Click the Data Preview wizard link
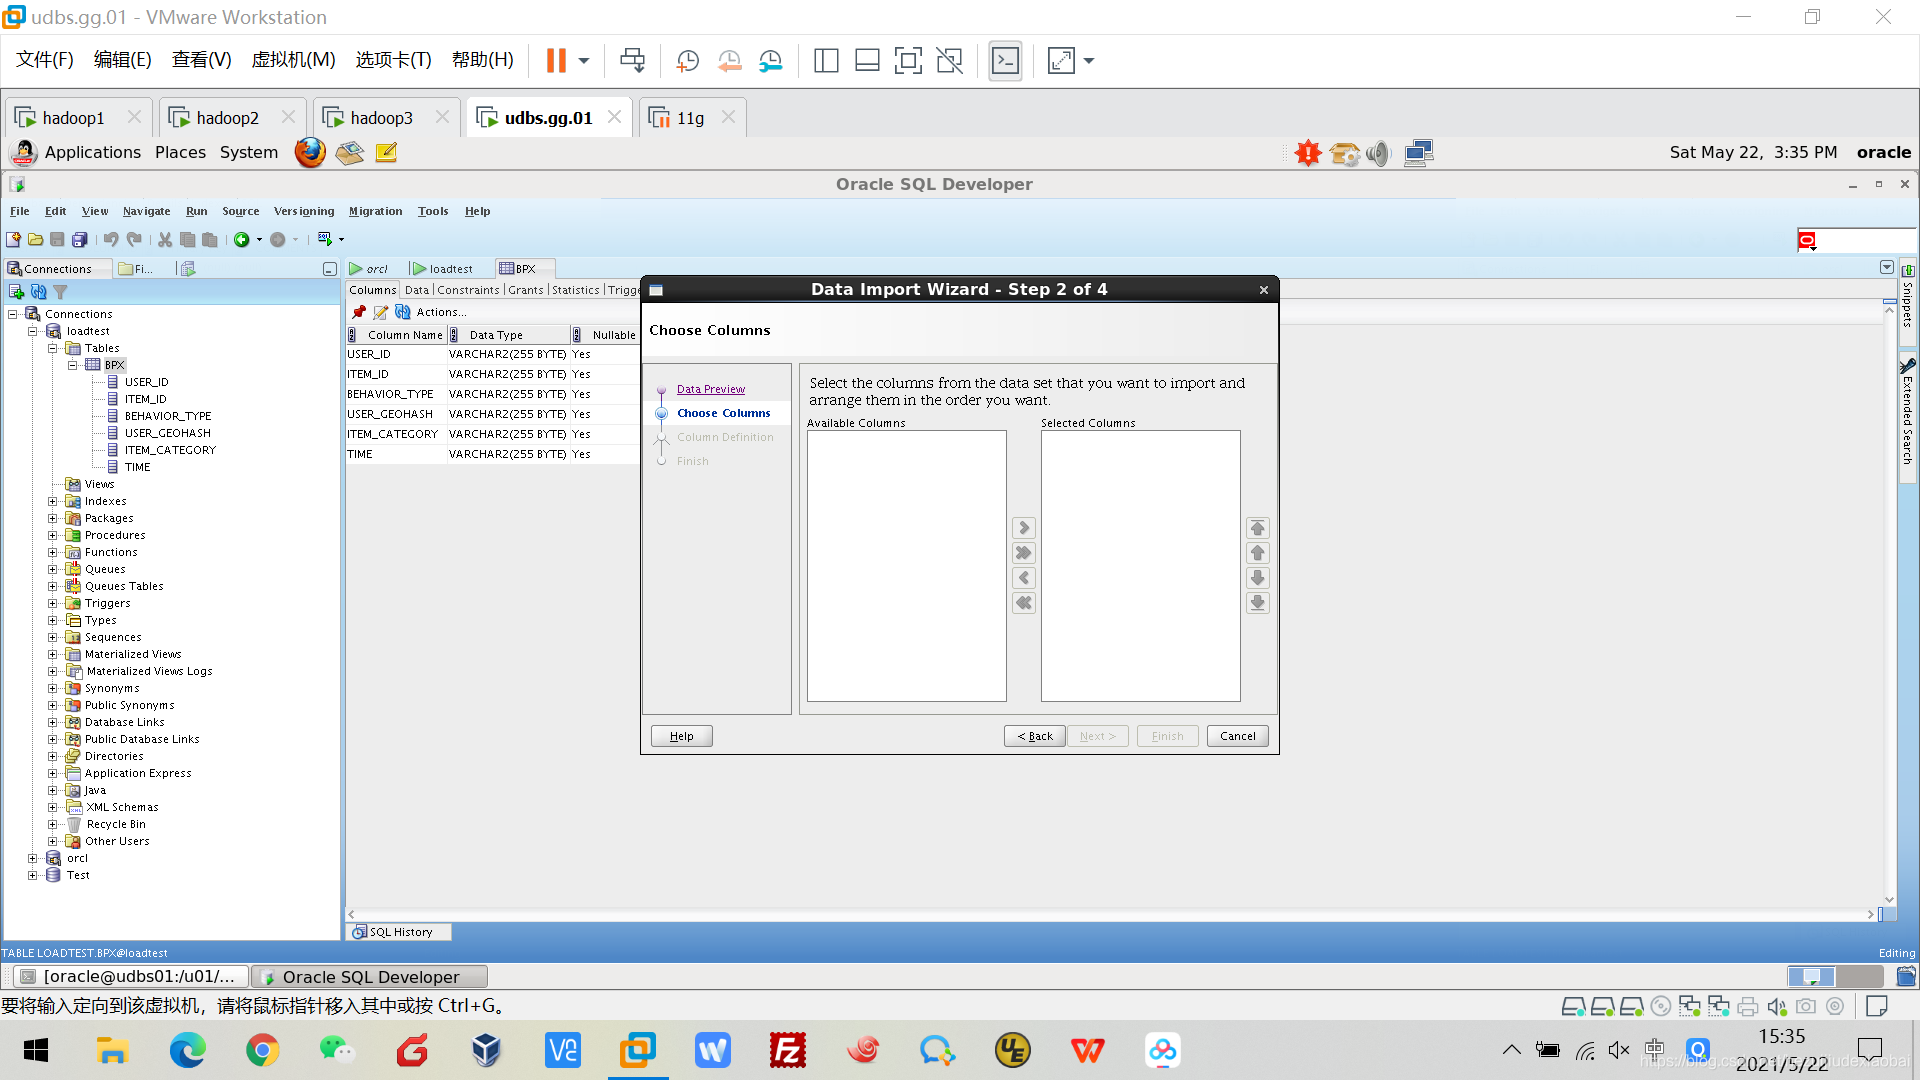 [x=710, y=389]
